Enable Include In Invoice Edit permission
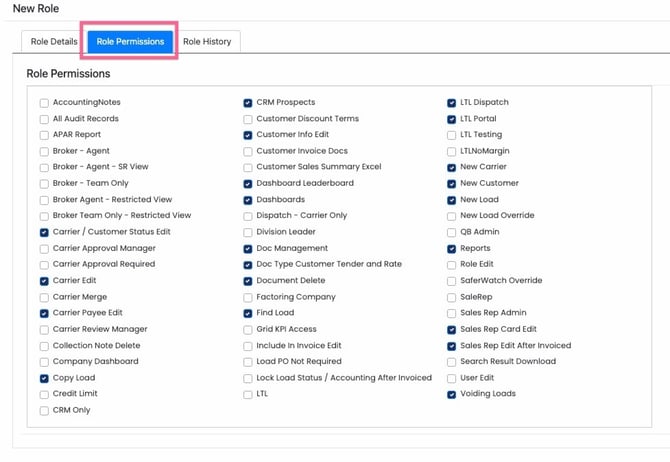Viewport: 670px width, 462px height. [248, 346]
